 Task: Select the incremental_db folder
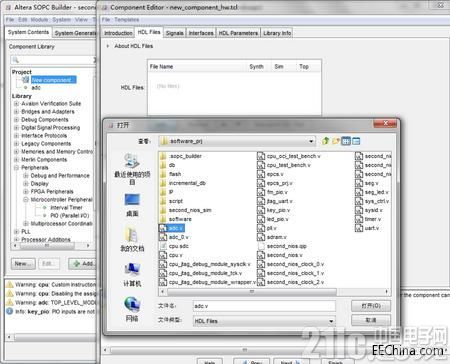183,183
